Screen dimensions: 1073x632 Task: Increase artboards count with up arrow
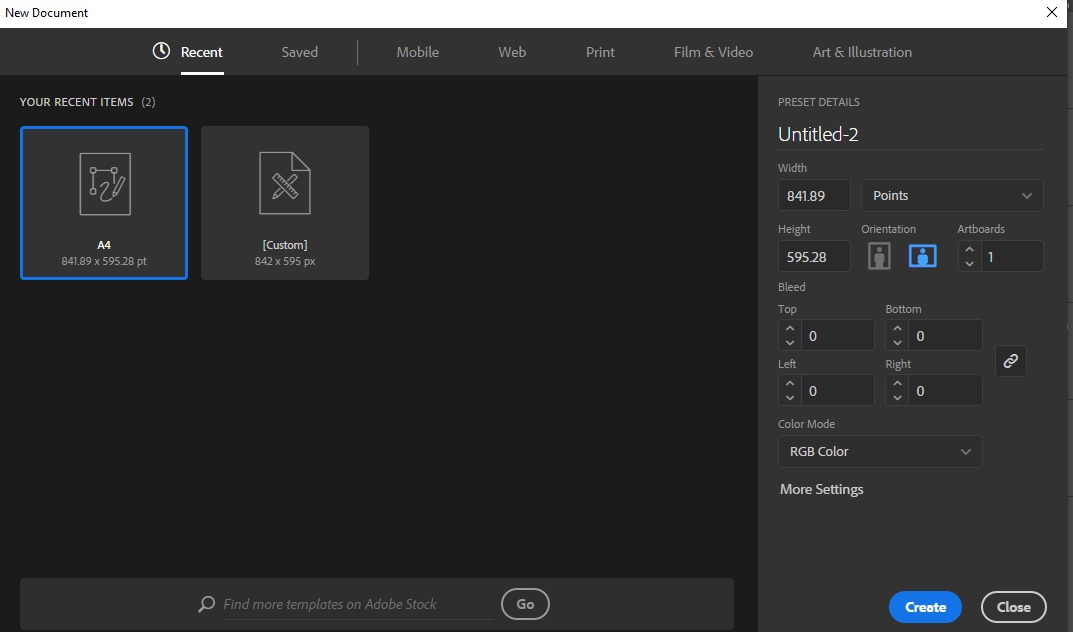pos(968,249)
